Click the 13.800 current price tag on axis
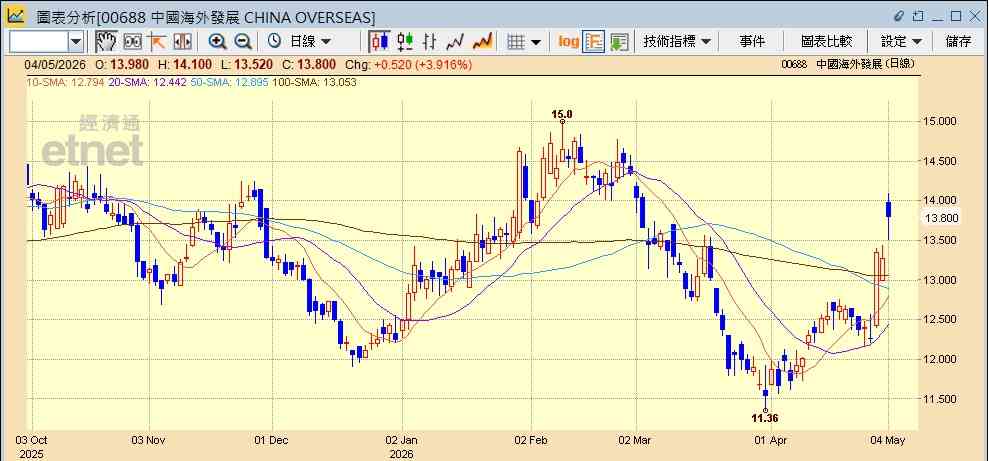 tap(941, 218)
